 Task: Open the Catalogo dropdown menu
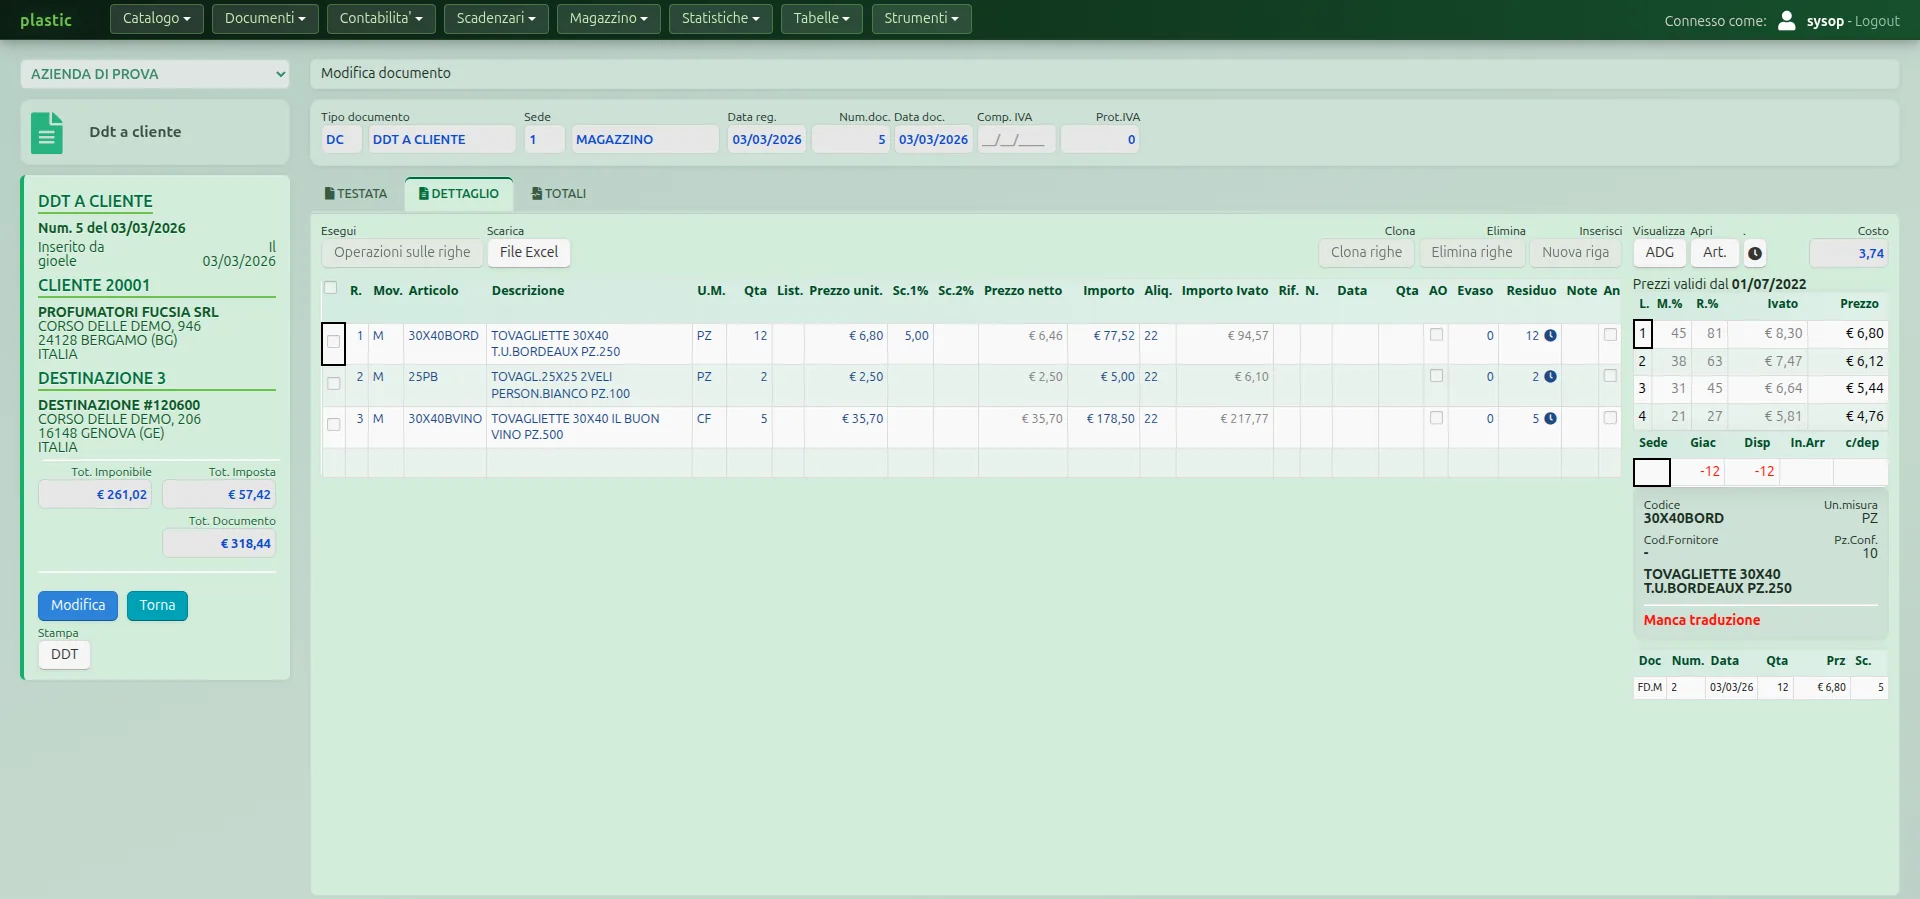(x=157, y=18)
